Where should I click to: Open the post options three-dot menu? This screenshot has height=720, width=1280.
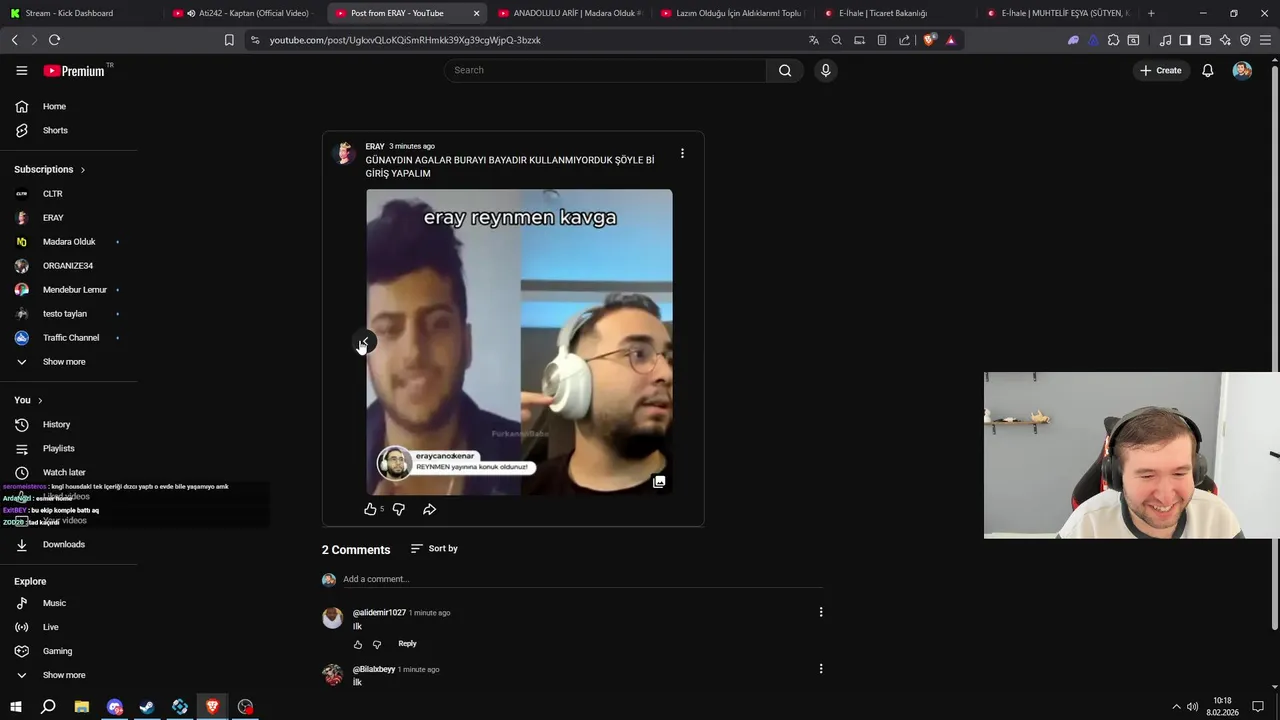(682, 153)
